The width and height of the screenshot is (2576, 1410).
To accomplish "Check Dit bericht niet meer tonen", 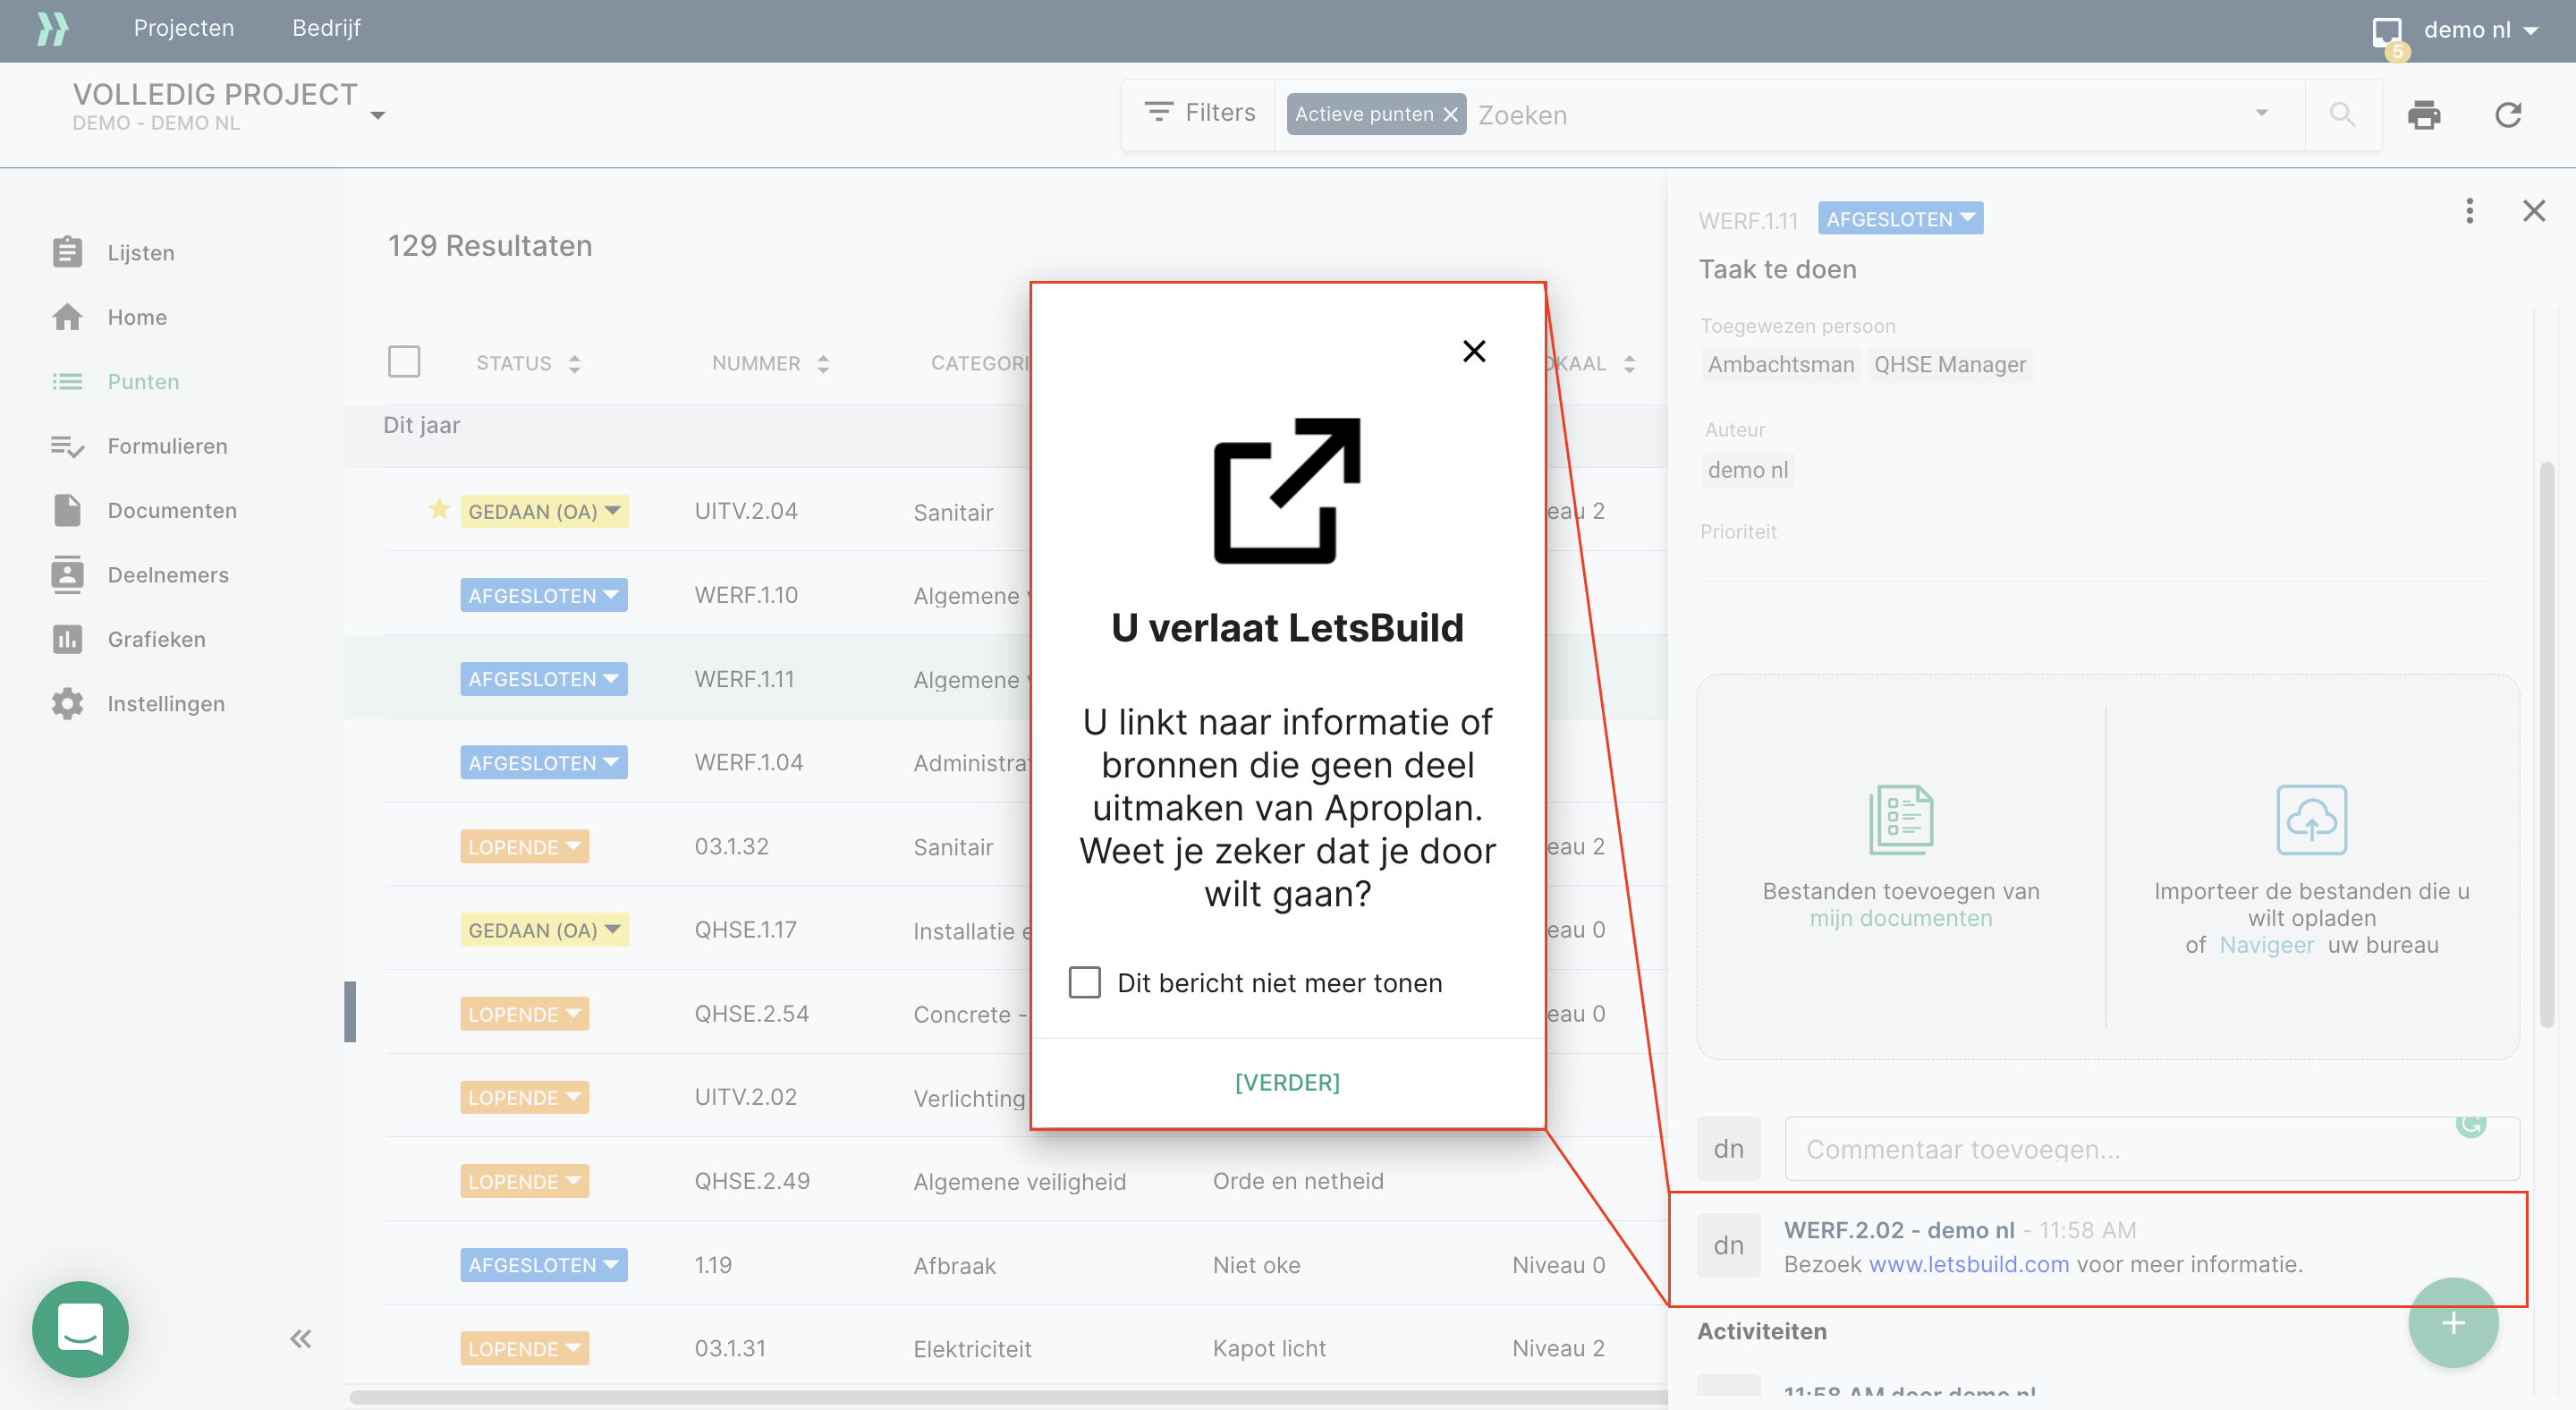I will coord(1085,982).
